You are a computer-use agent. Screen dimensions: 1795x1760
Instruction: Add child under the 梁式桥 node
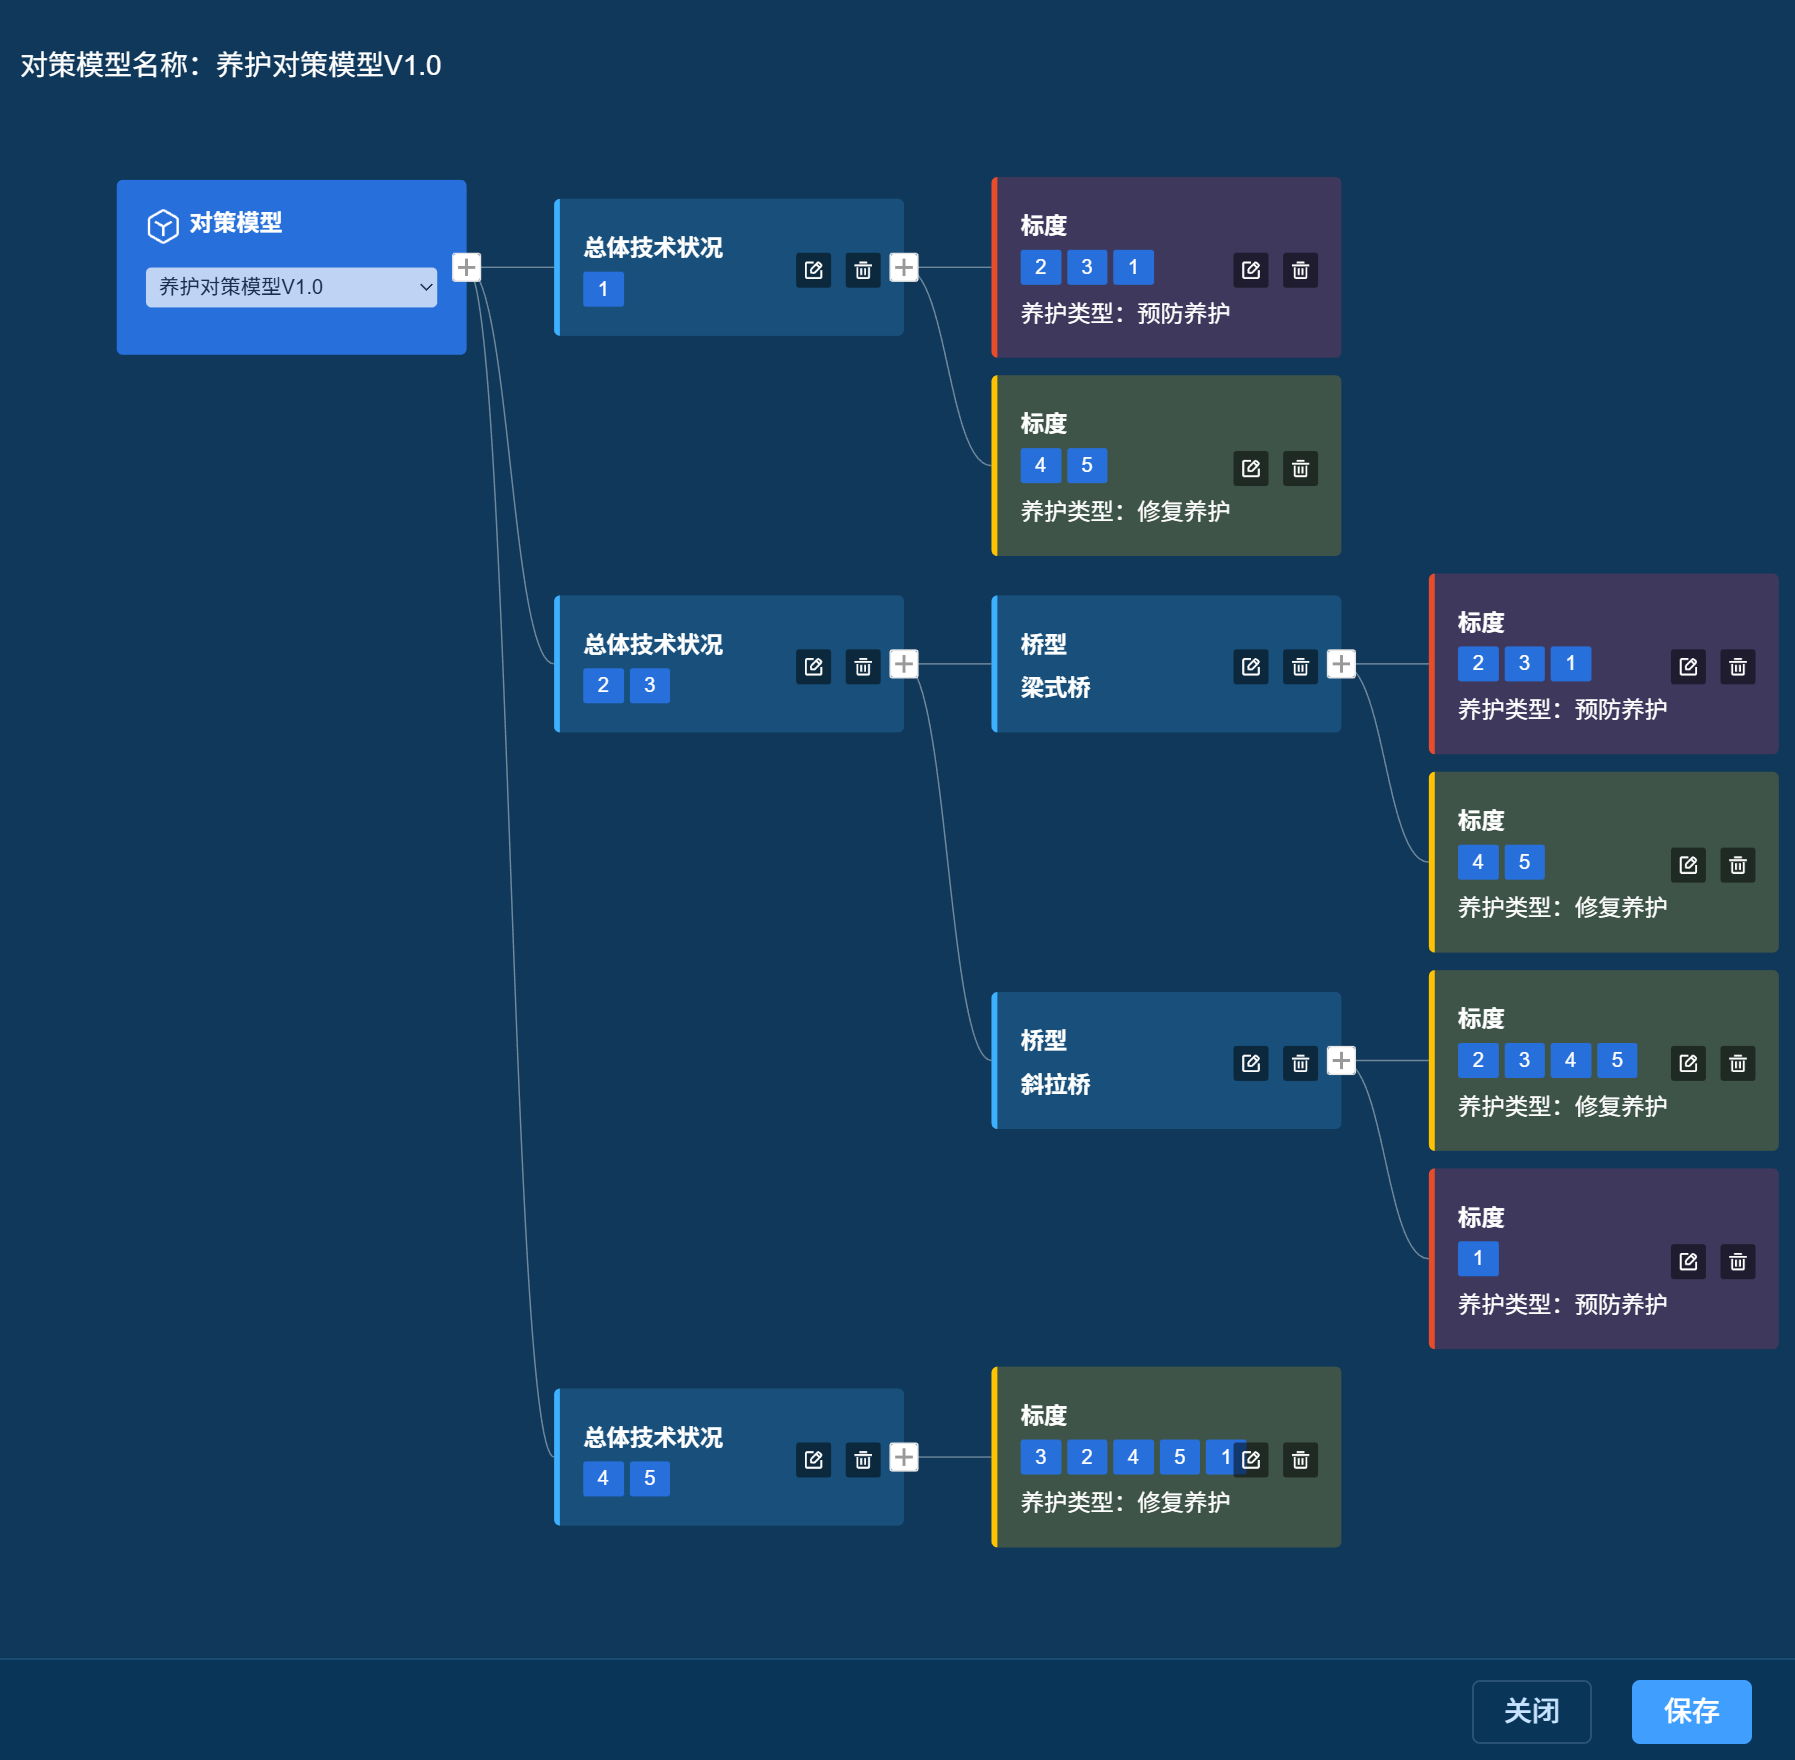(x=1341, y=664)
